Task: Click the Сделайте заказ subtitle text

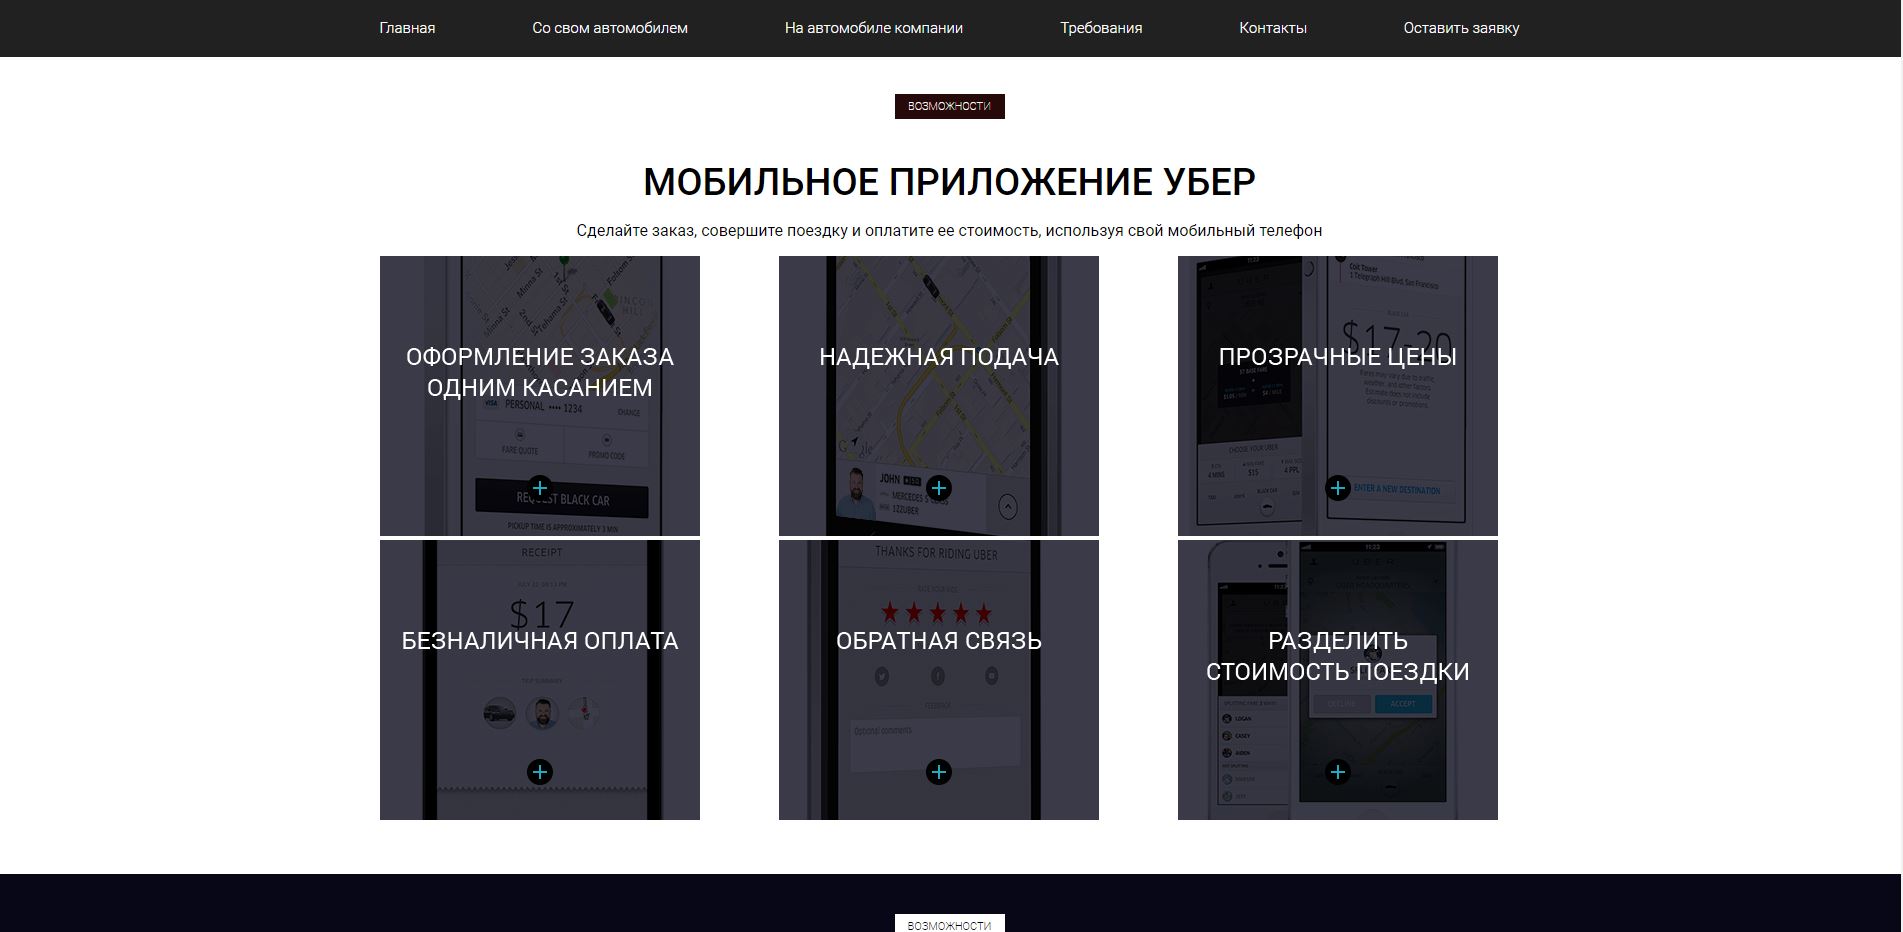Action: (950, 231)
